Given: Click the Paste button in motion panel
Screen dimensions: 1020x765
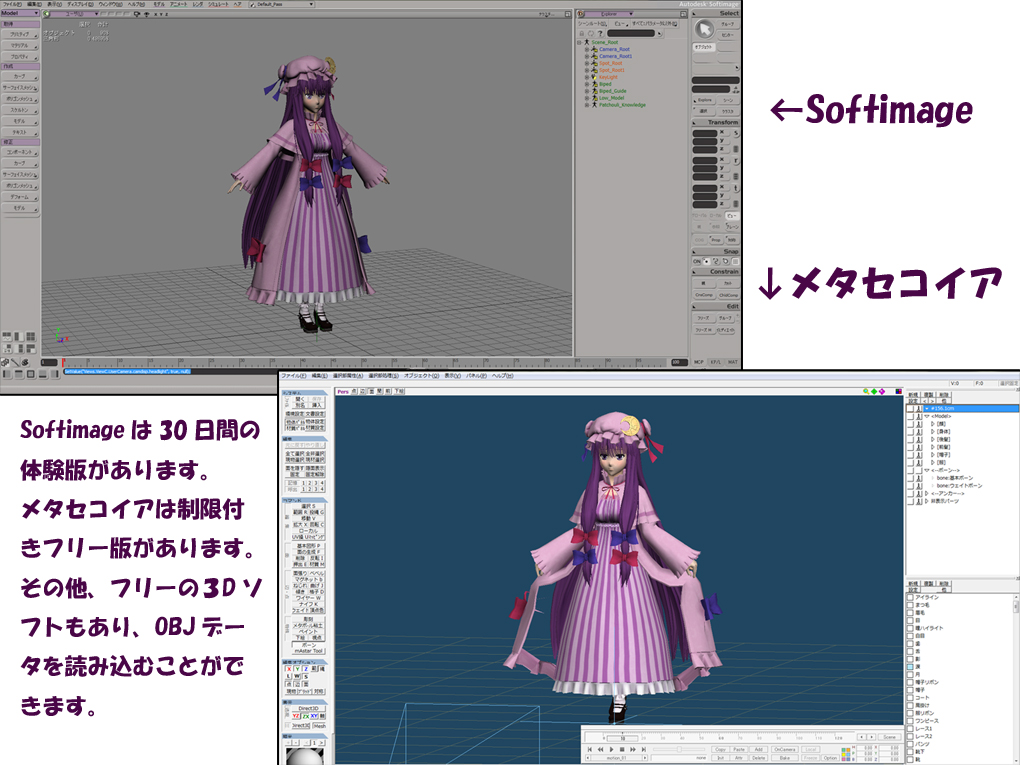Looking at the screenshot, I should pyautogui.click(x=739, y=749).
